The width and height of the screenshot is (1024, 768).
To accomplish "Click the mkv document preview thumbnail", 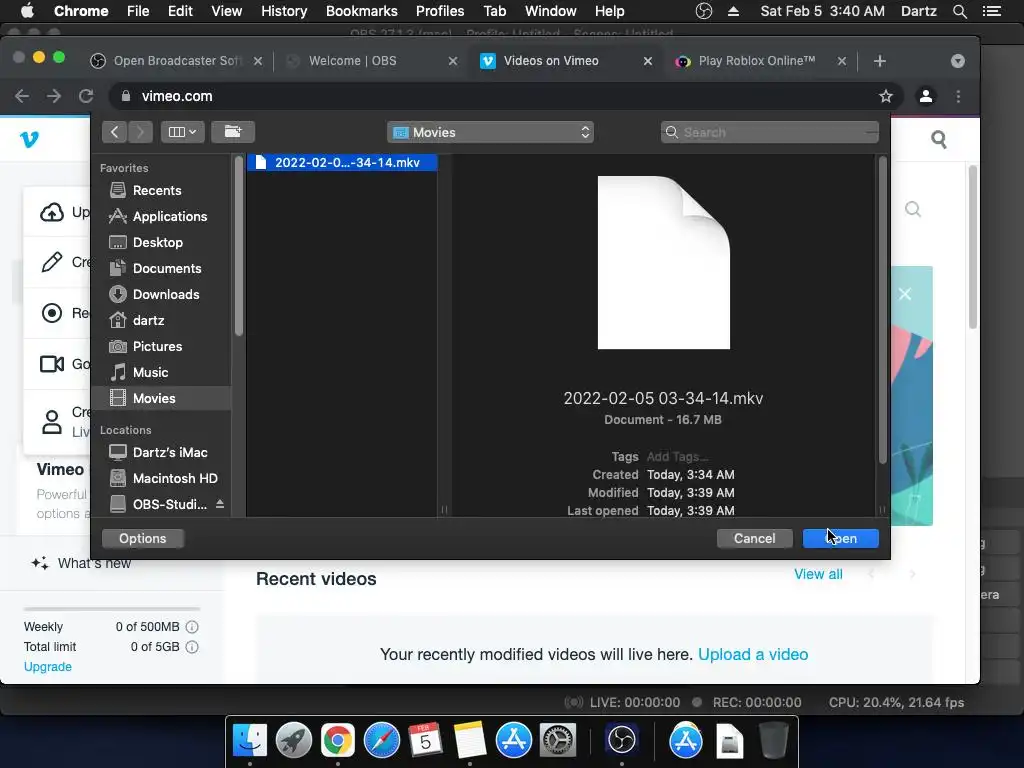I will coord(664,263).
